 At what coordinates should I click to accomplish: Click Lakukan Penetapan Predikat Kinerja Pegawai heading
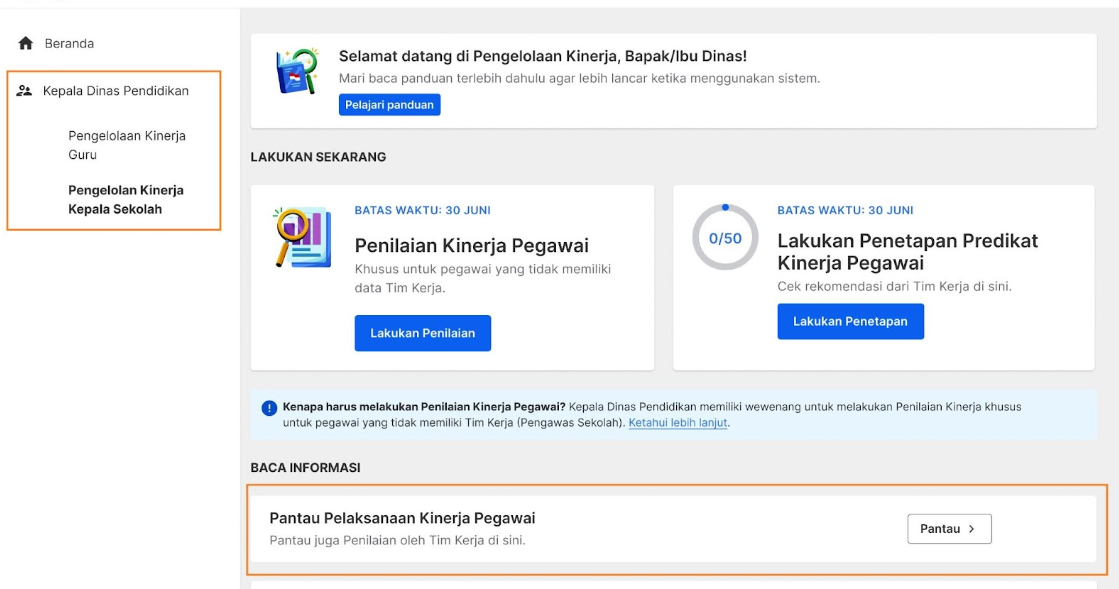pyautogui.click(x=908, y=251)
